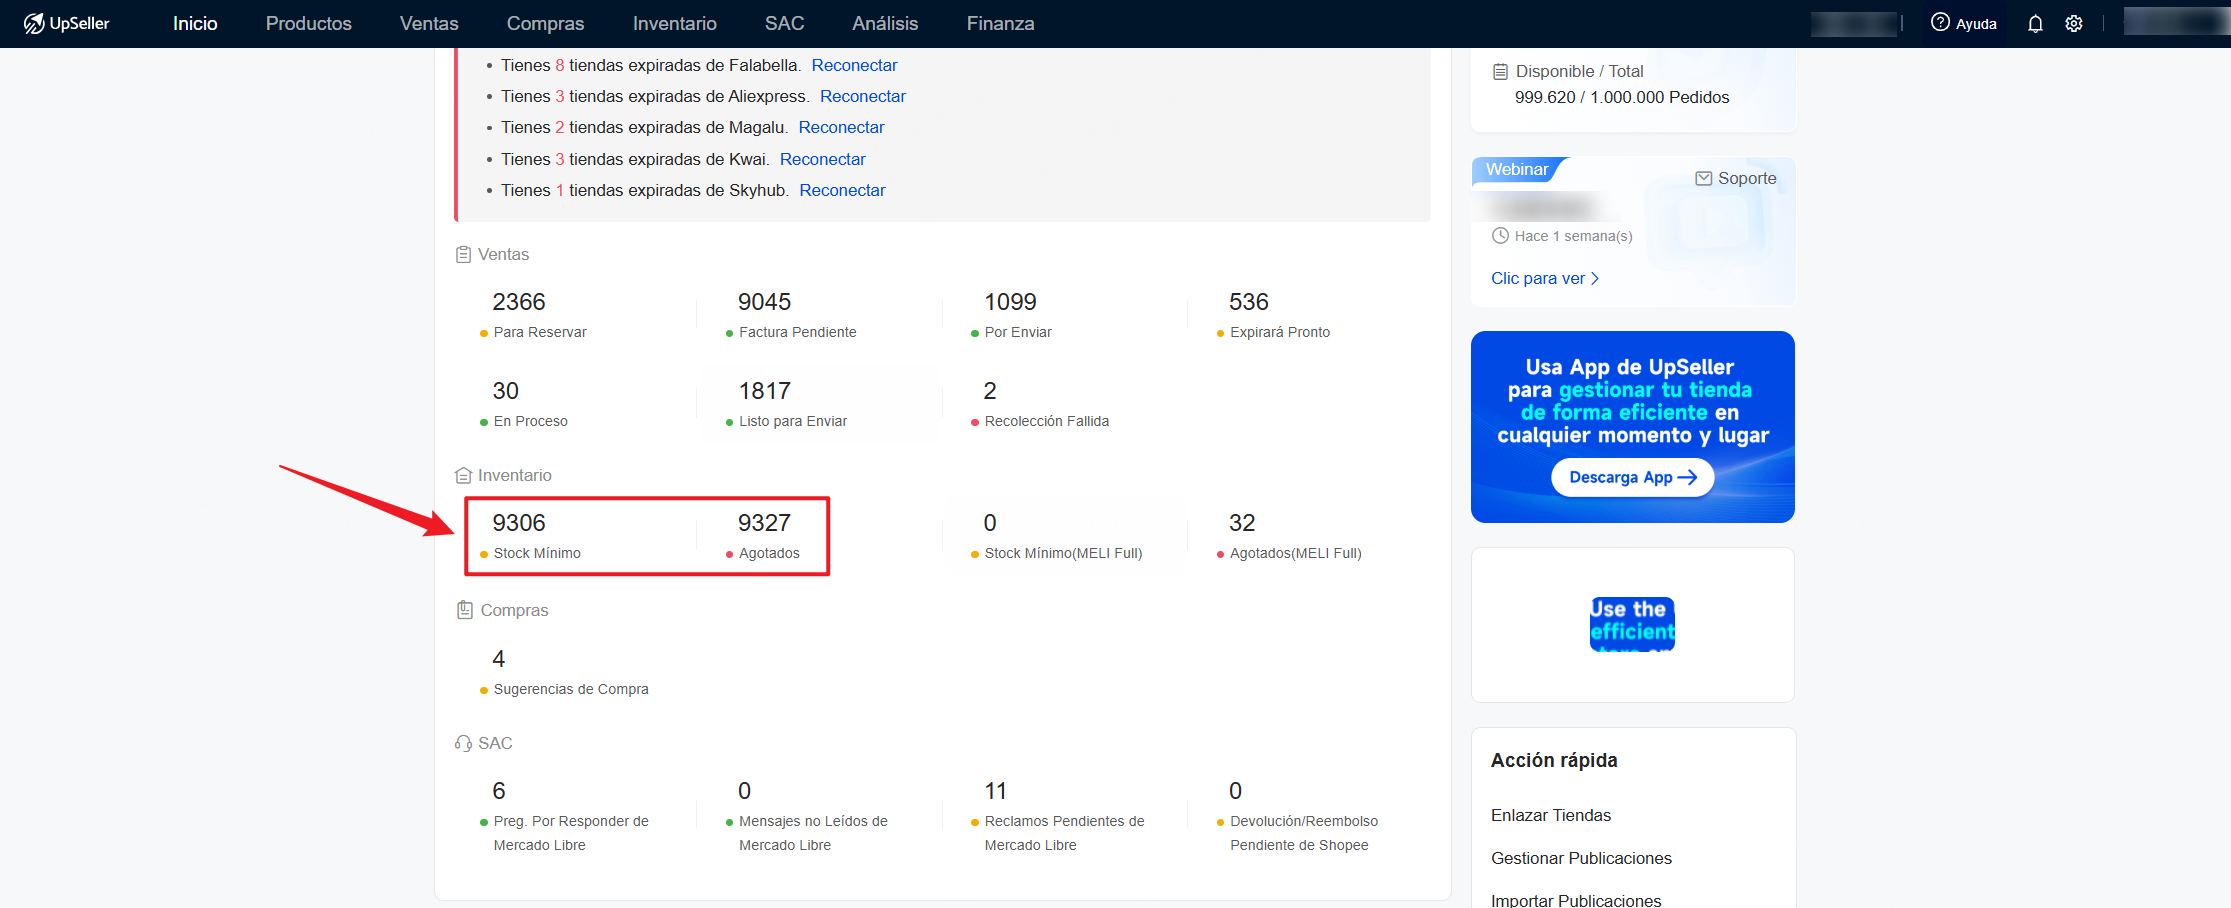
Task: Open the Finanza menu
Action: tap(1001, 23)
